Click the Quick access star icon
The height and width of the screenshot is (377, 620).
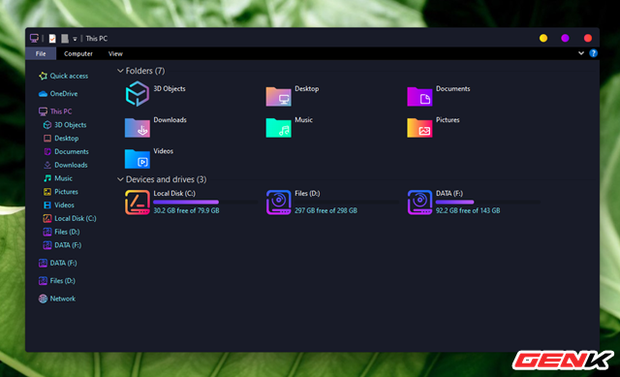(43, 76)
